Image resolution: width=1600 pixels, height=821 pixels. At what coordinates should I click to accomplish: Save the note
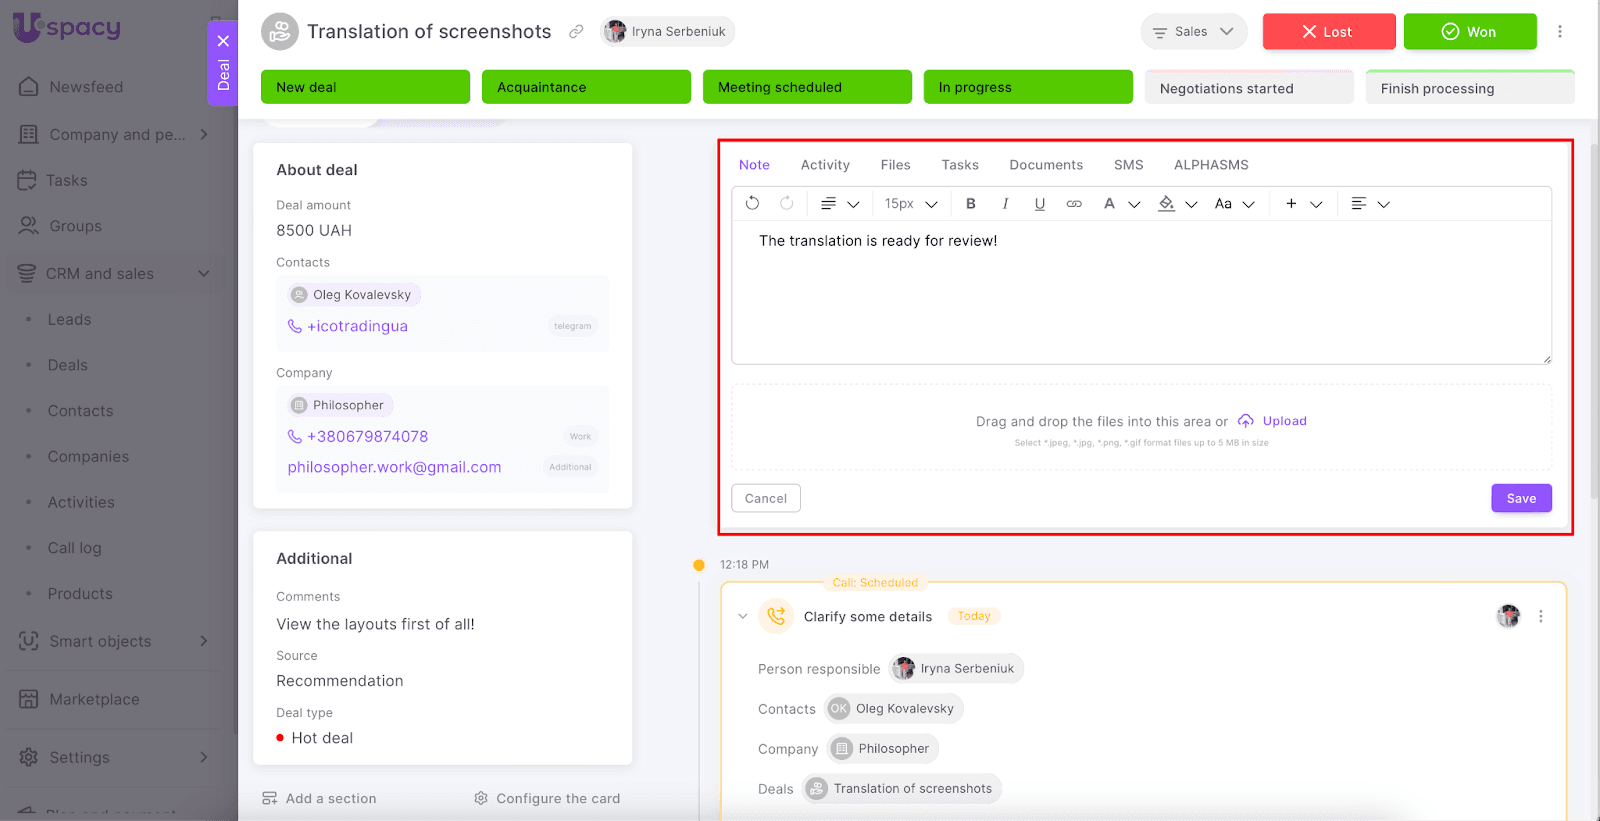[x=1520, y=498]
